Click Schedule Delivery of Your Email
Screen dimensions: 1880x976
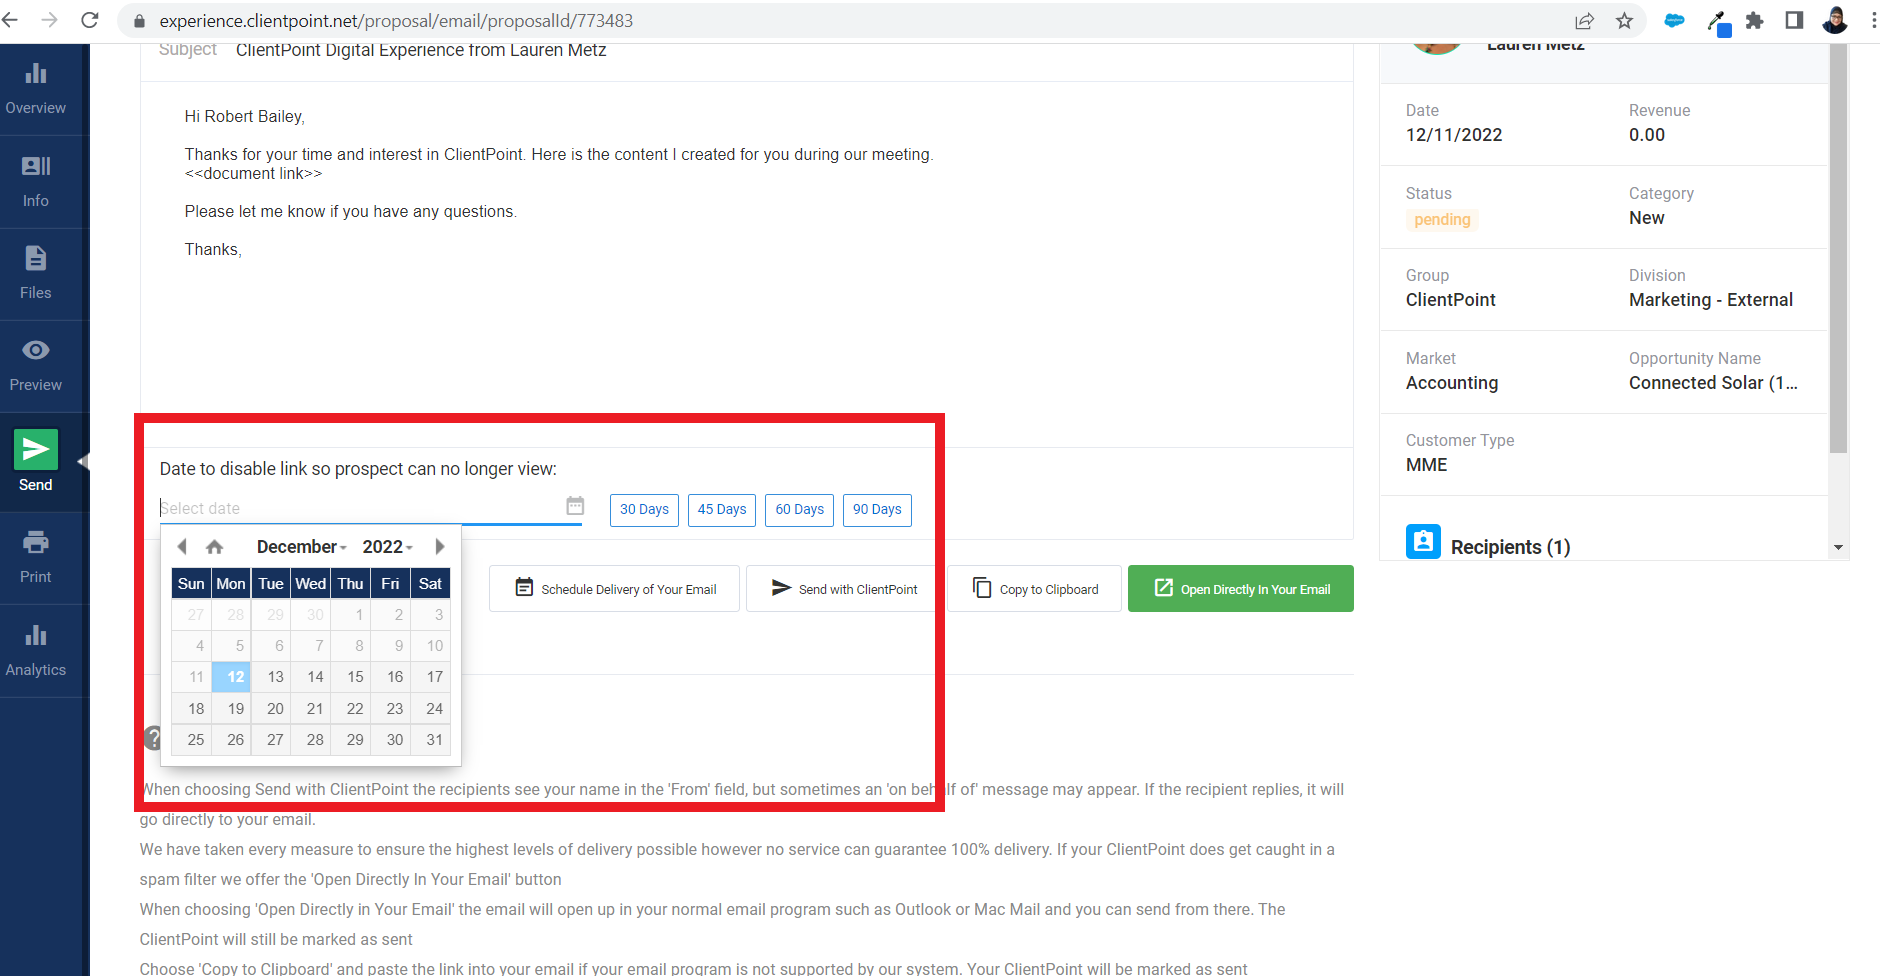tap(614, 589)
